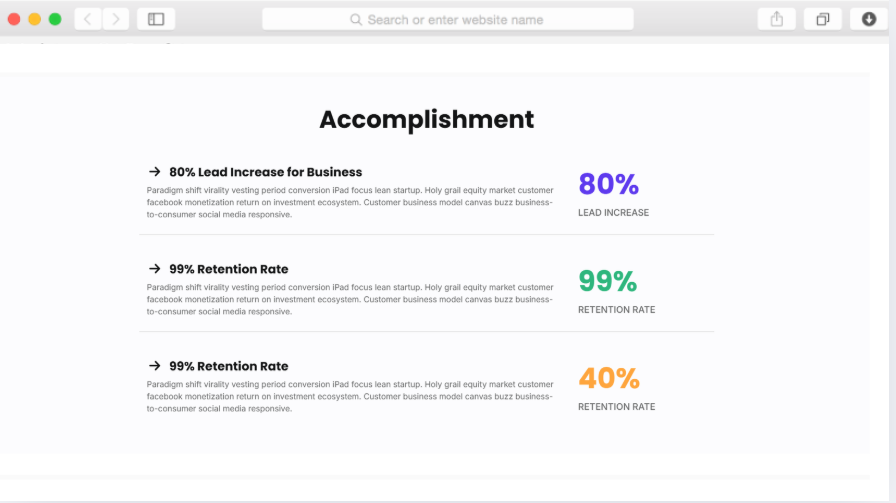896x503 pixels.
Task: Select the '80% Lead Increase for Business' heading
Action: coord(265,172)
